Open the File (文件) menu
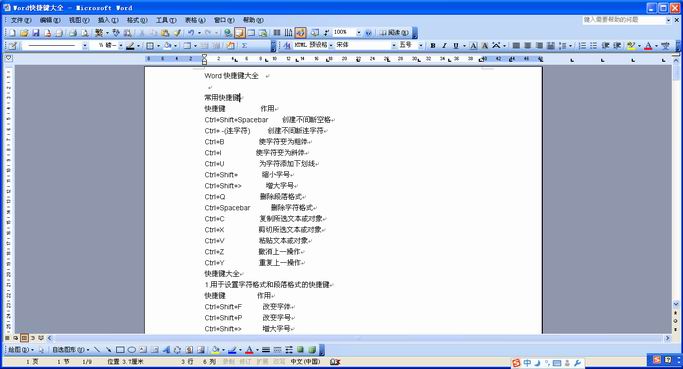The width and height of the screenshot is (683, 369). point(21,20)
